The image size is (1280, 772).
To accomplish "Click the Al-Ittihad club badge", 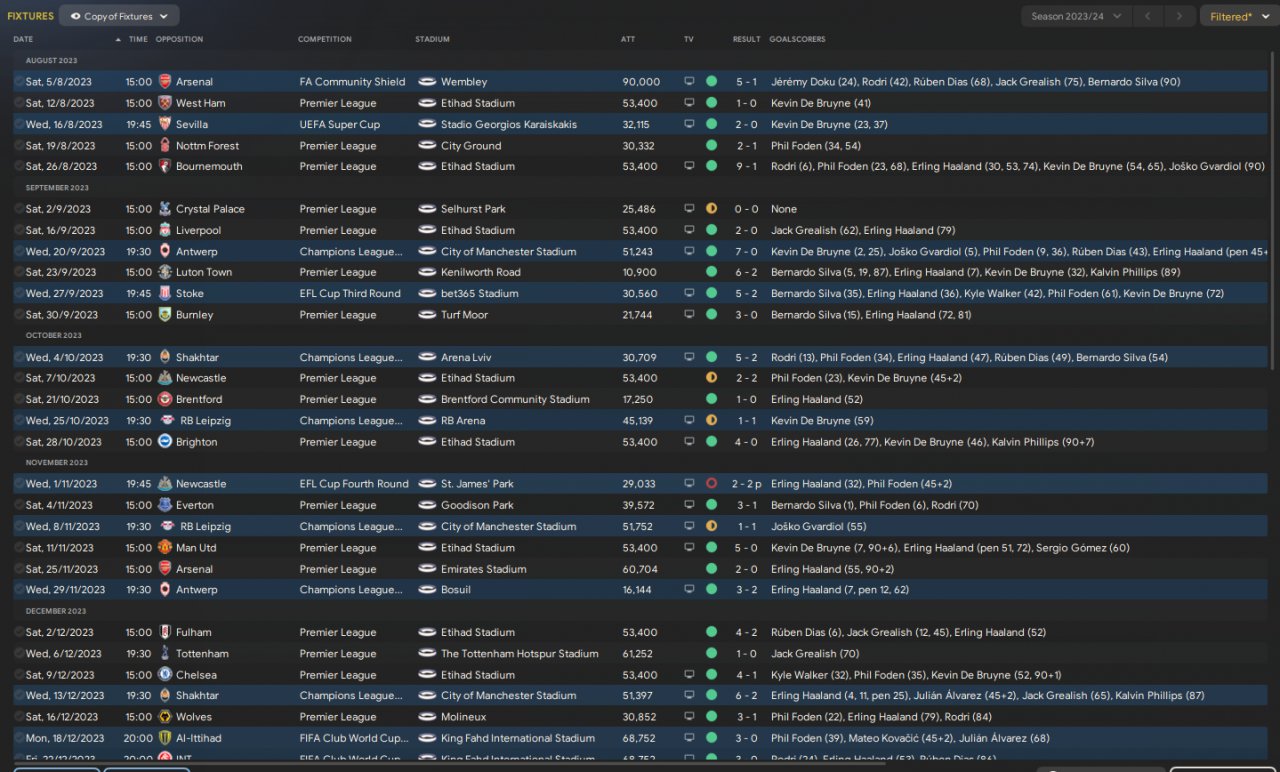I will (x=165, y=738).
